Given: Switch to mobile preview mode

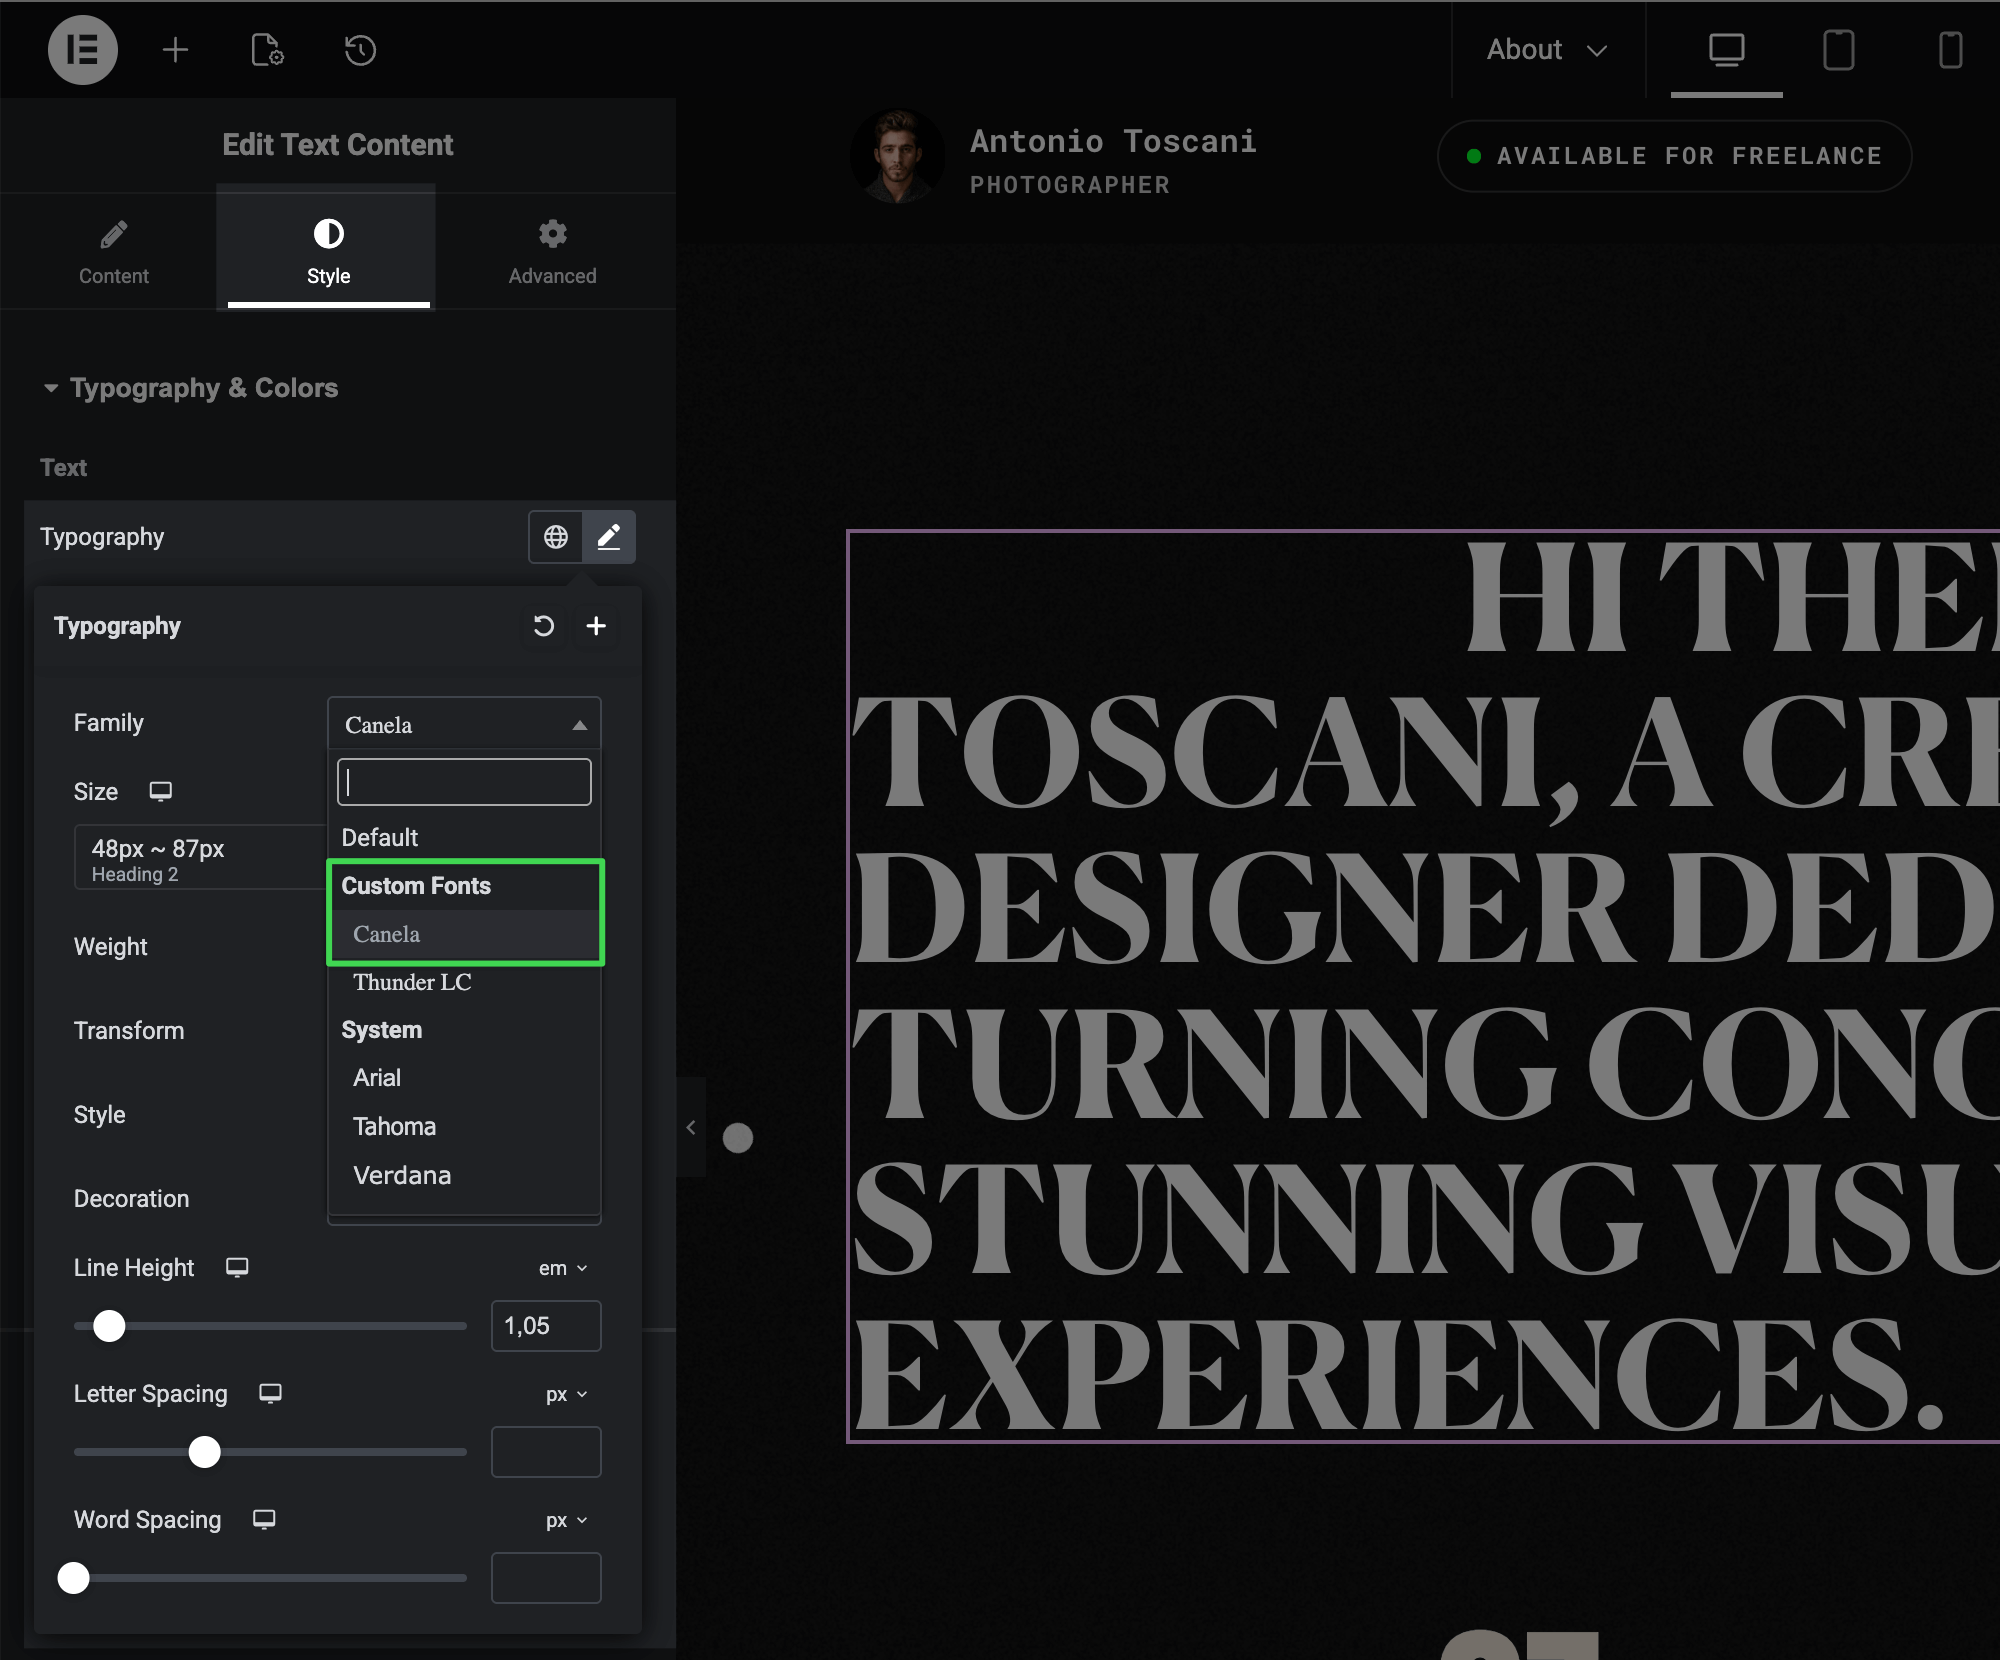Looking at the screenshot, I should click(x=1950, y=50).
